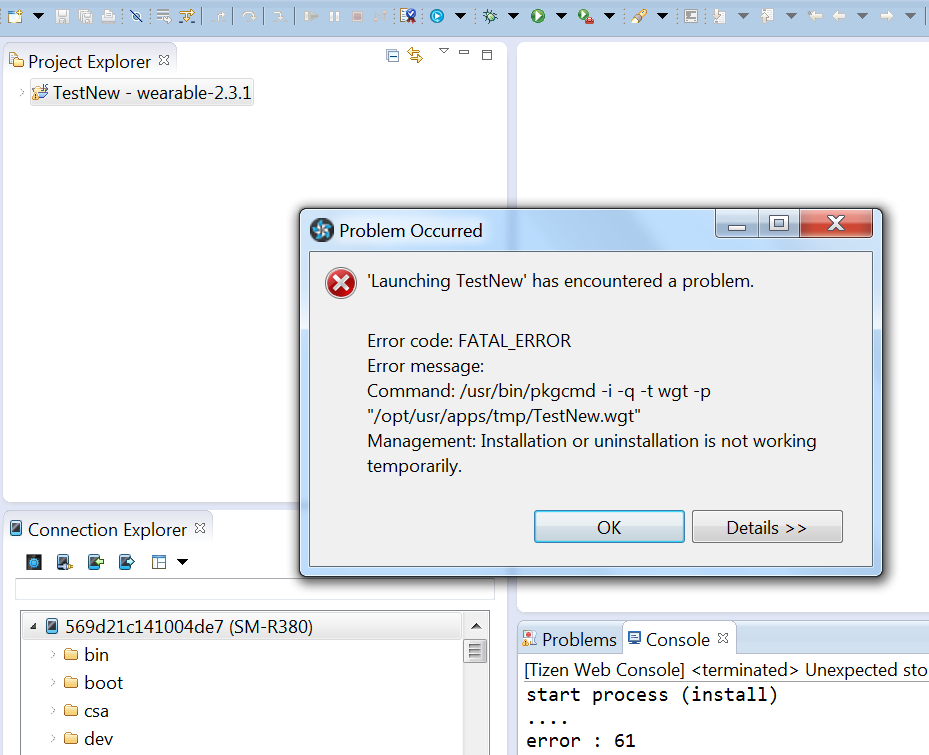Toggle the Skip All Breakpoints icon
This screenshot has height=755, width=929.
tap(136, 16)
